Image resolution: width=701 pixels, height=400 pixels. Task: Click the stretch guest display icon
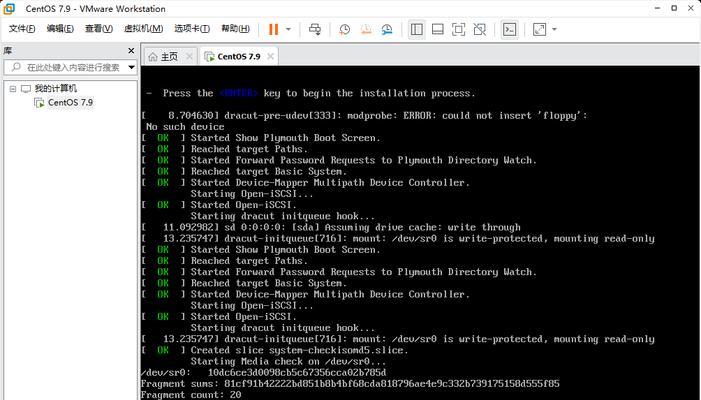(539, 29)
